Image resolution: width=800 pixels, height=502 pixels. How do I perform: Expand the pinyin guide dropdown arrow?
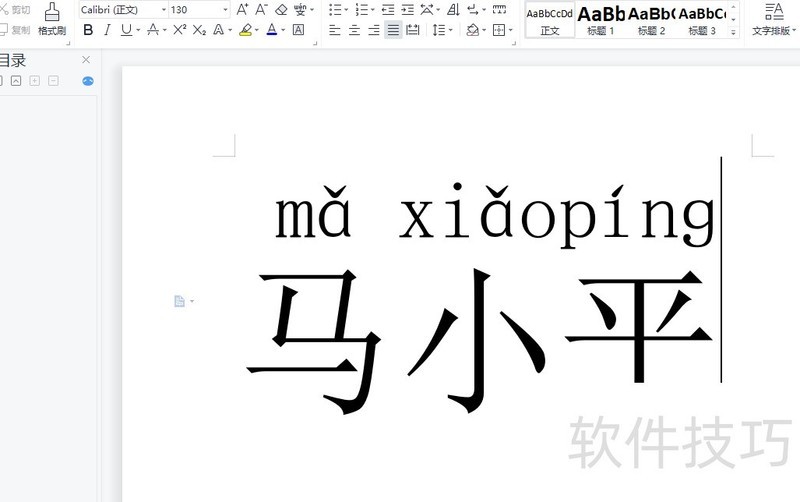pos(312,10)
